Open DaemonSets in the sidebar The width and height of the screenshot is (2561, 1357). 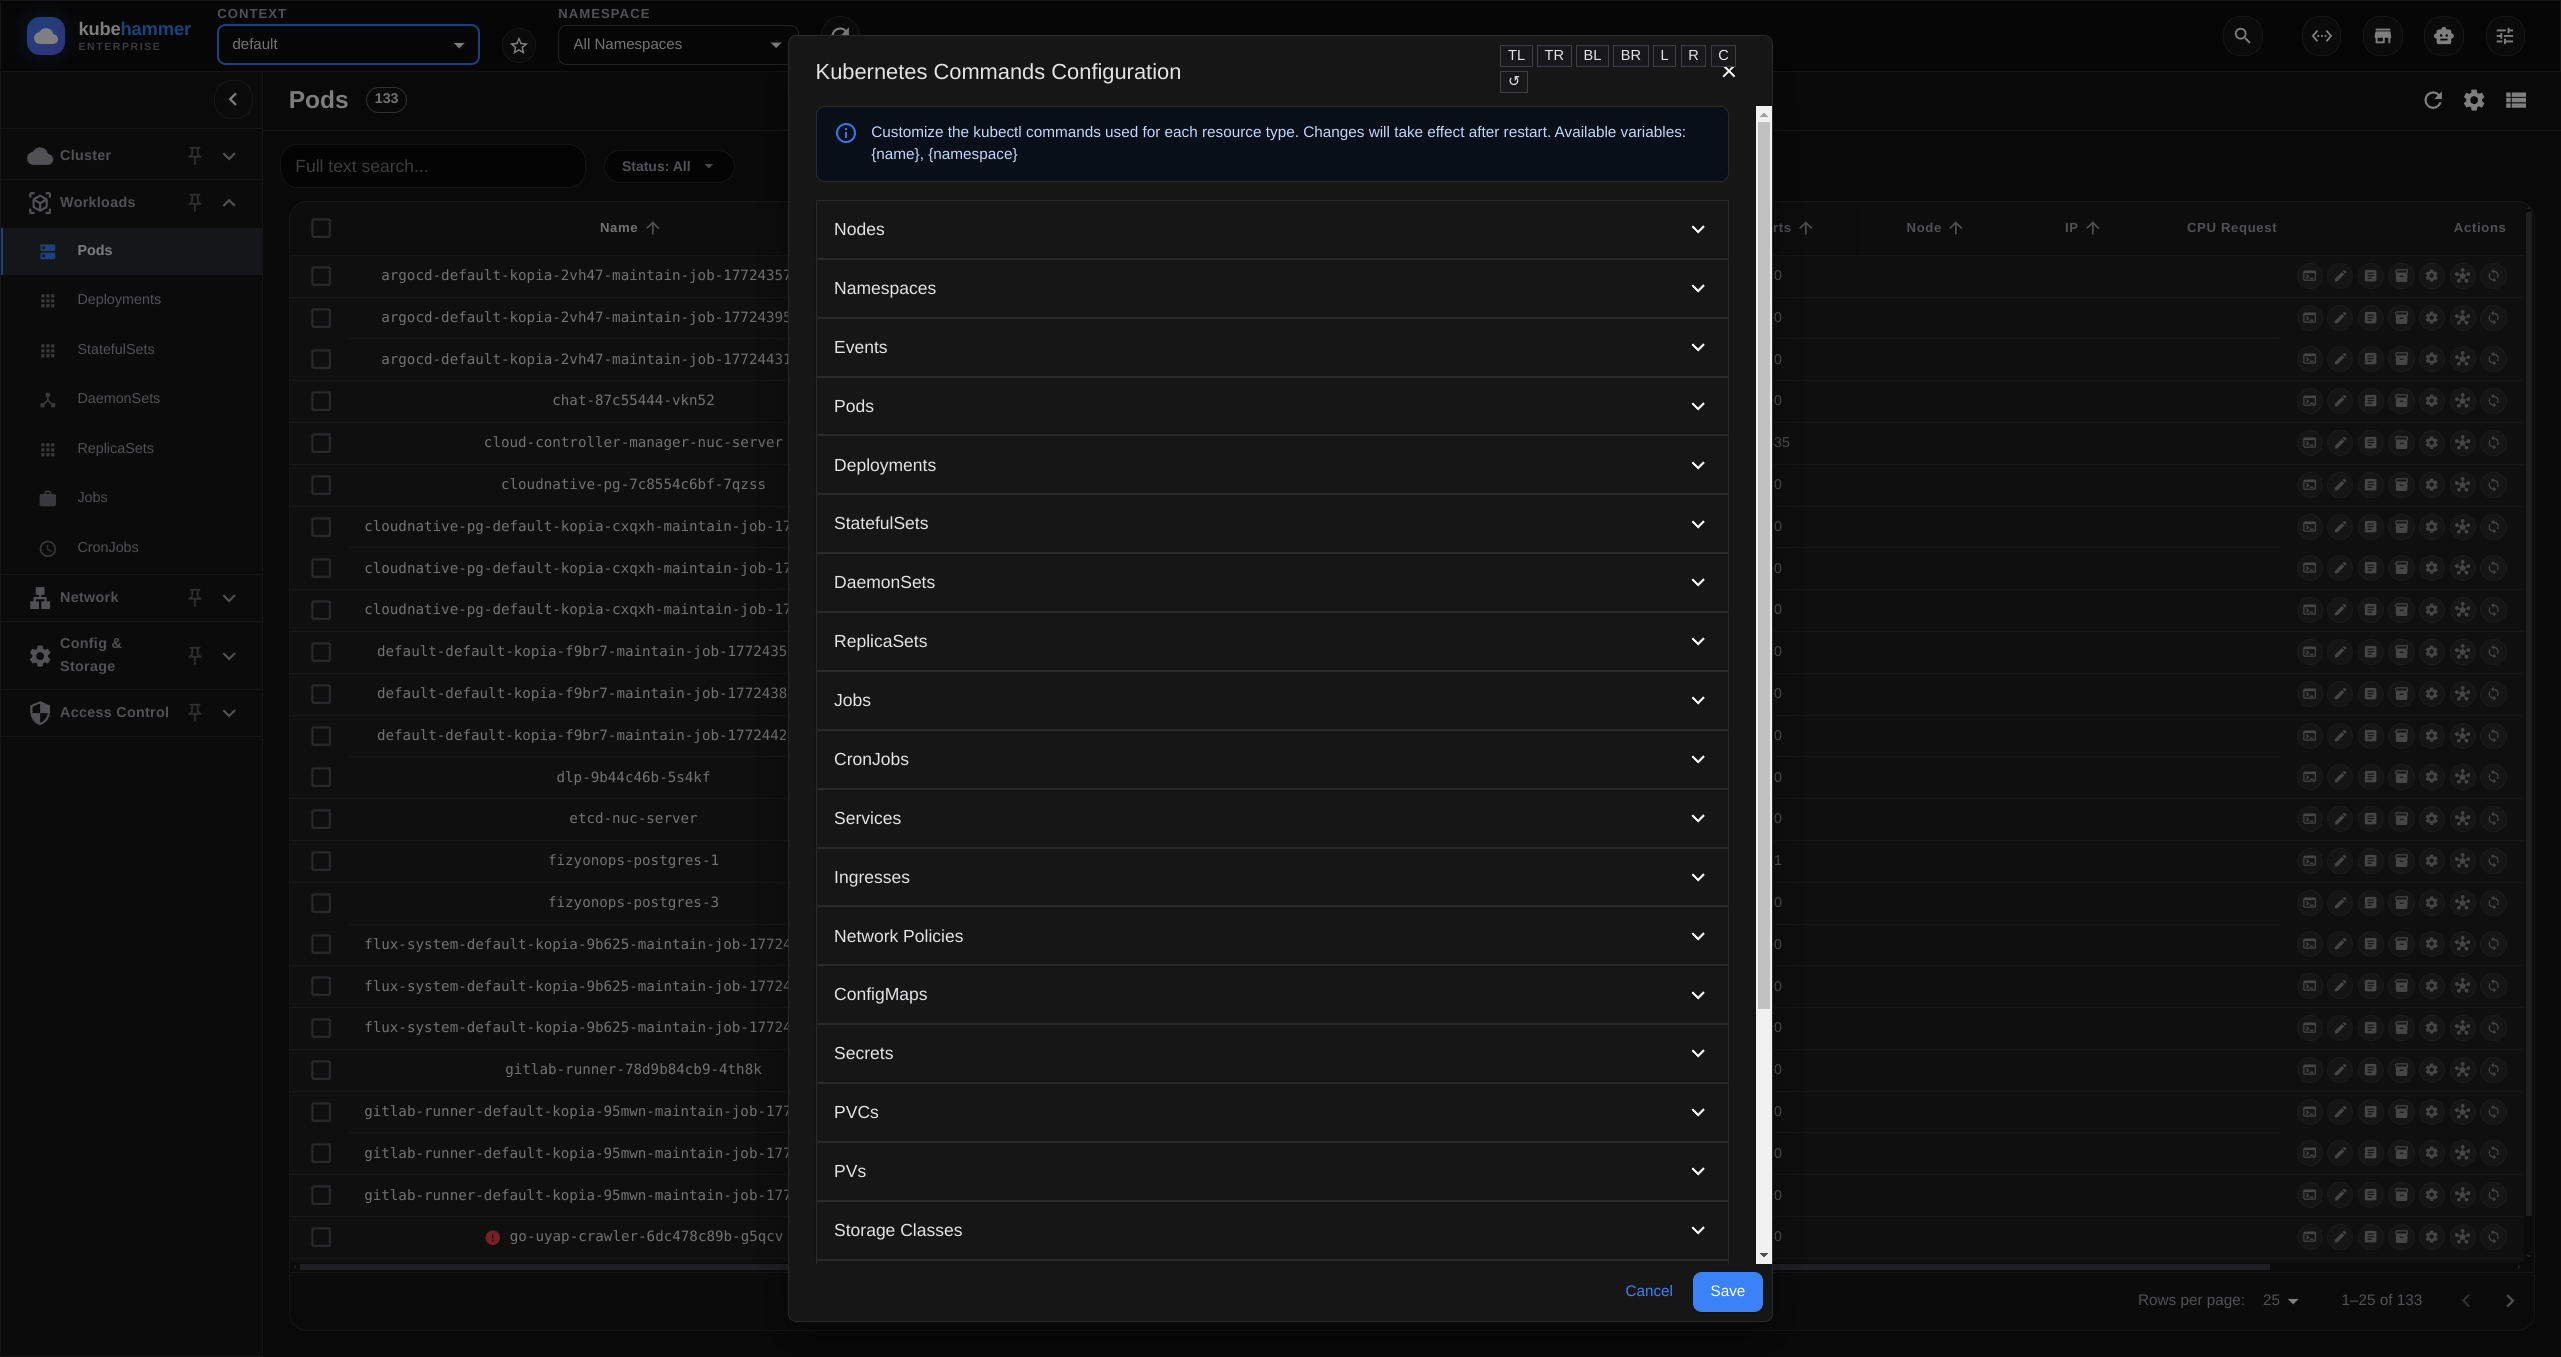pos(131,399)
